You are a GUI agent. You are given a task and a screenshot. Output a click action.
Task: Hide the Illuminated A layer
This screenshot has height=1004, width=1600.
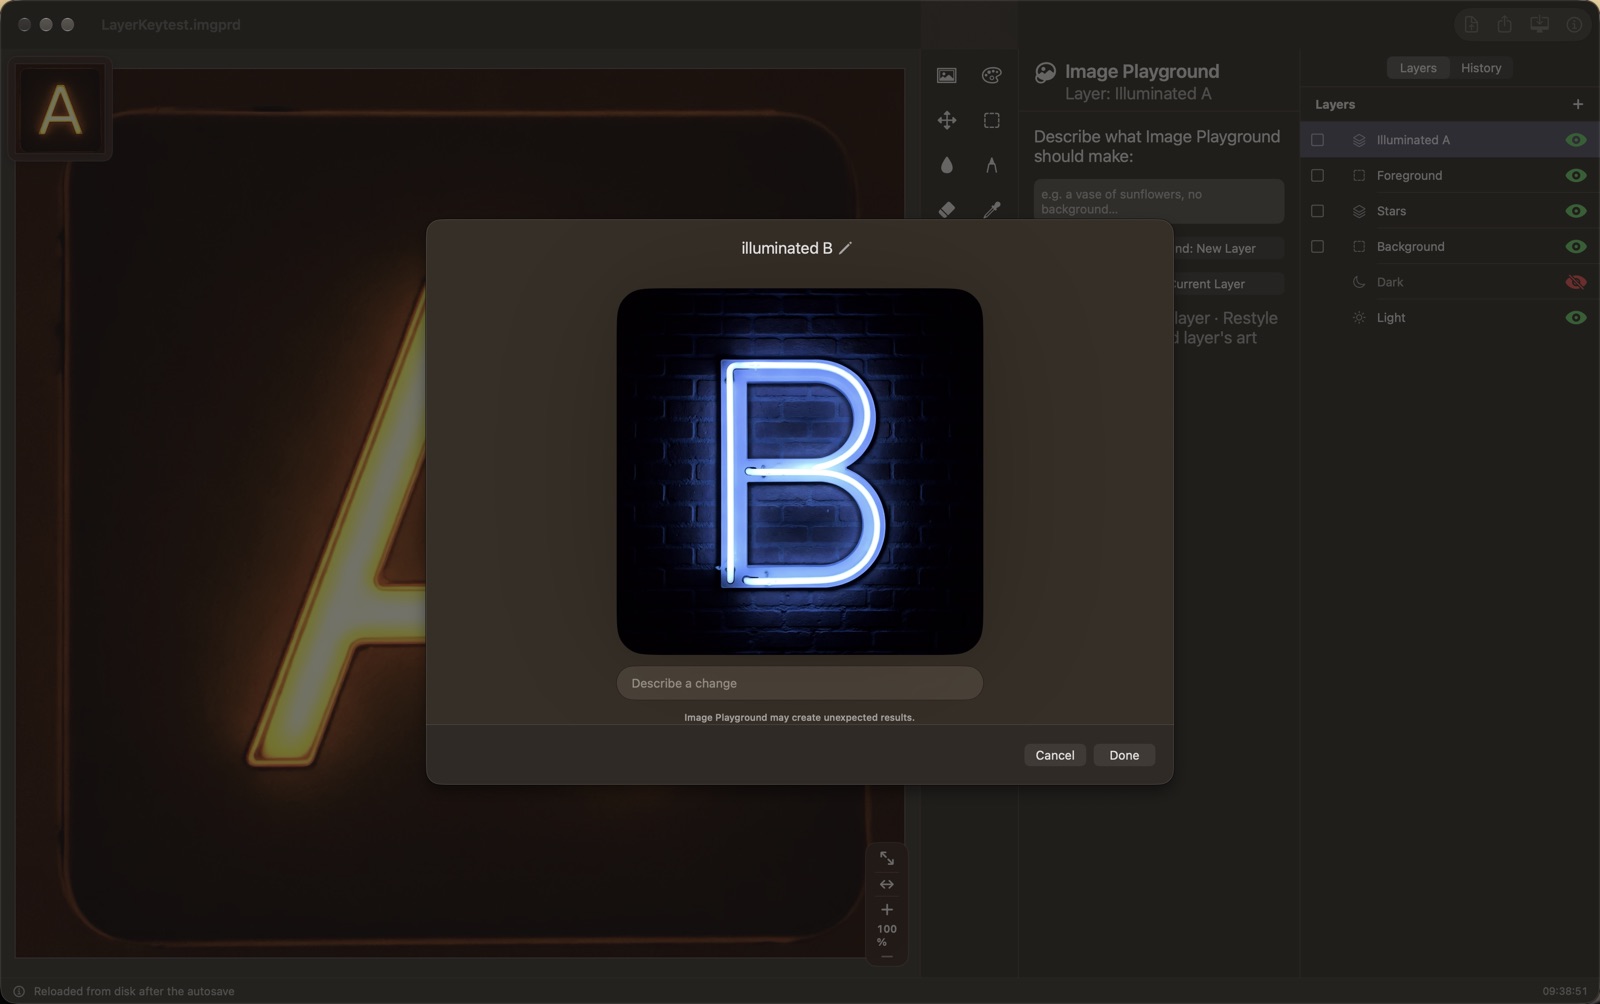click(1576, 140)
